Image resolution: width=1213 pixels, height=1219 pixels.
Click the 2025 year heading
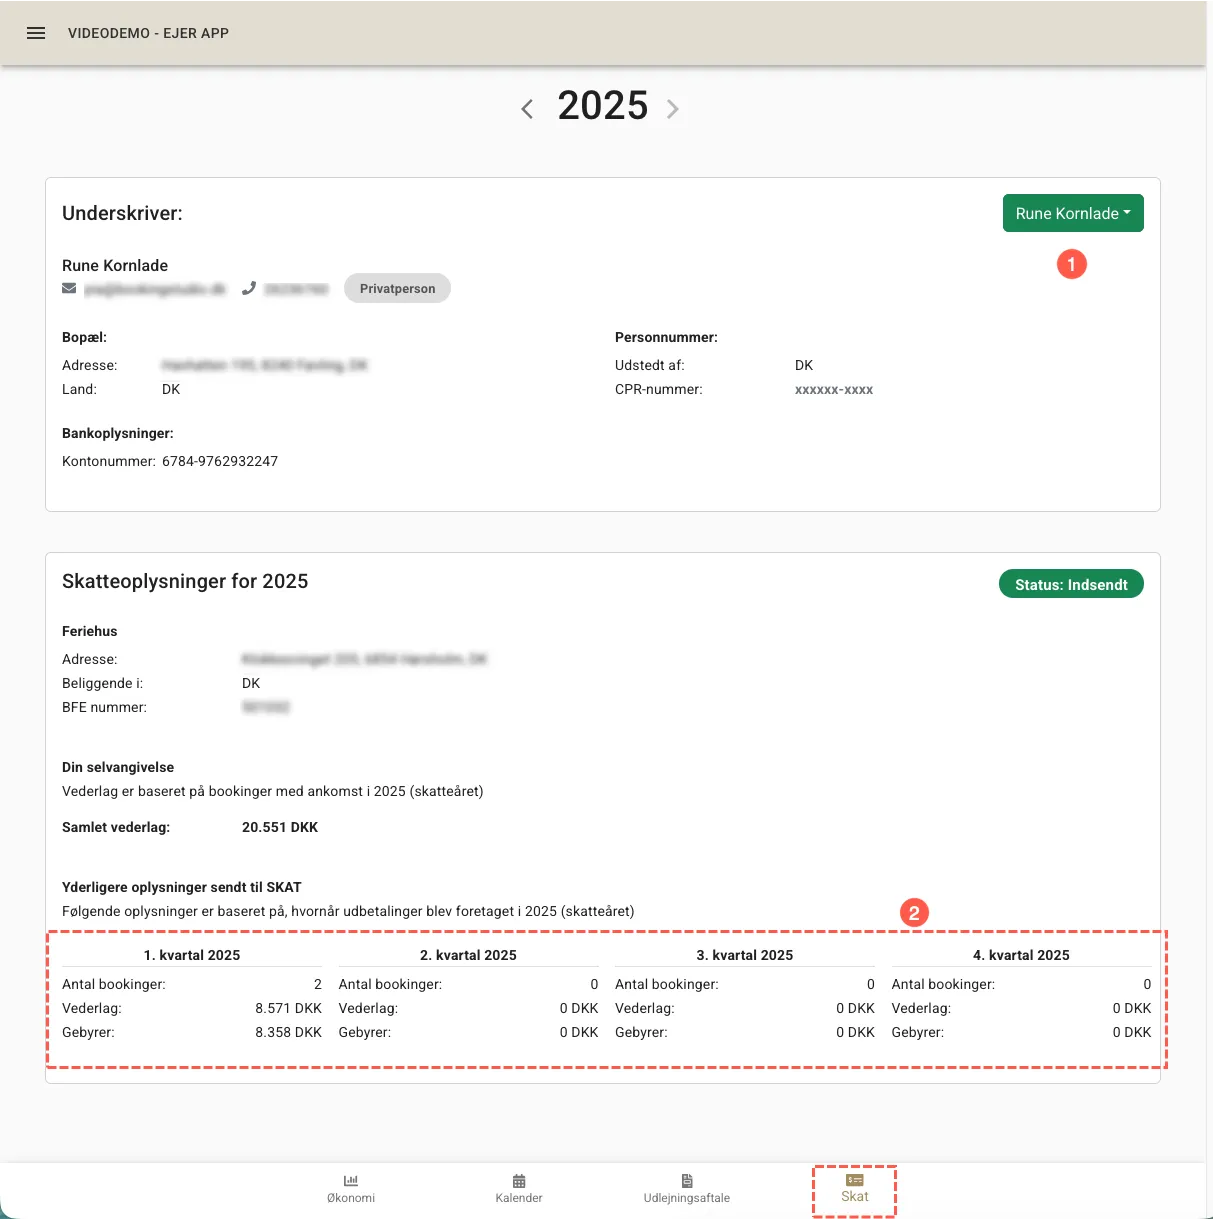[603, 106]
